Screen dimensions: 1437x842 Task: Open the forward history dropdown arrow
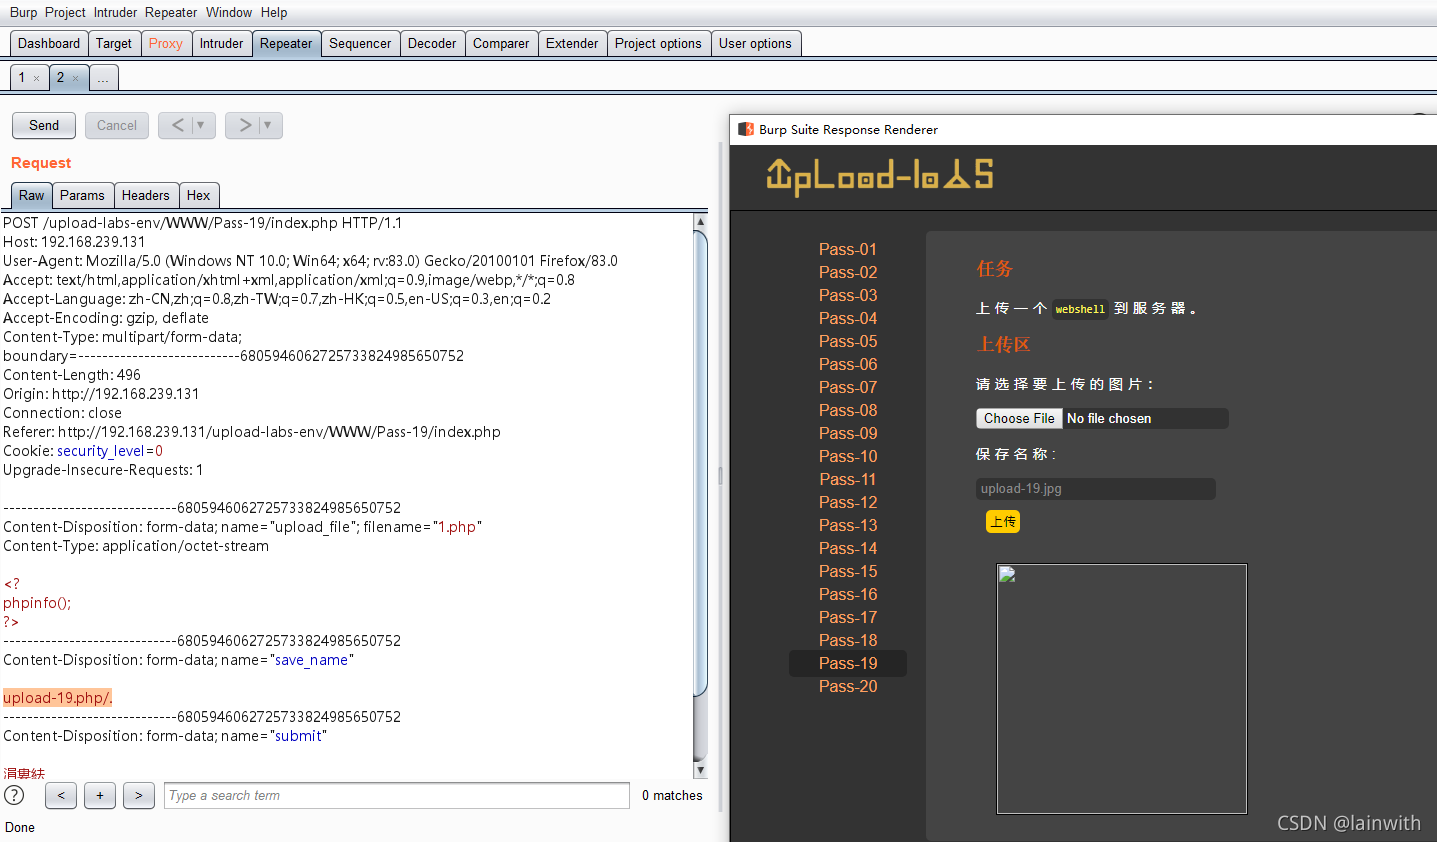point(268,125)
